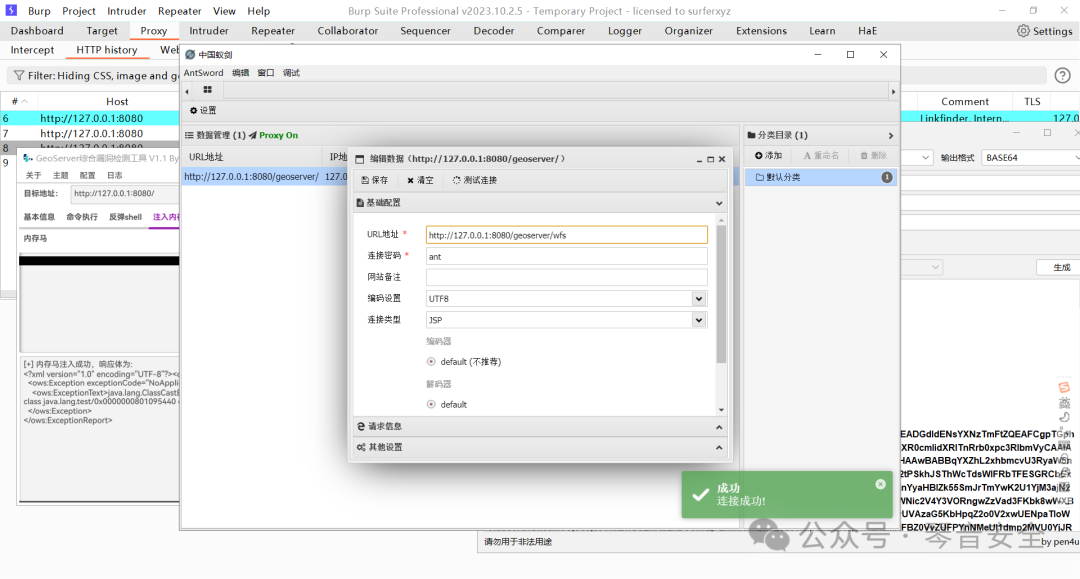Click 生成 generate button

pyautogui.click(x=1061, y=268)
